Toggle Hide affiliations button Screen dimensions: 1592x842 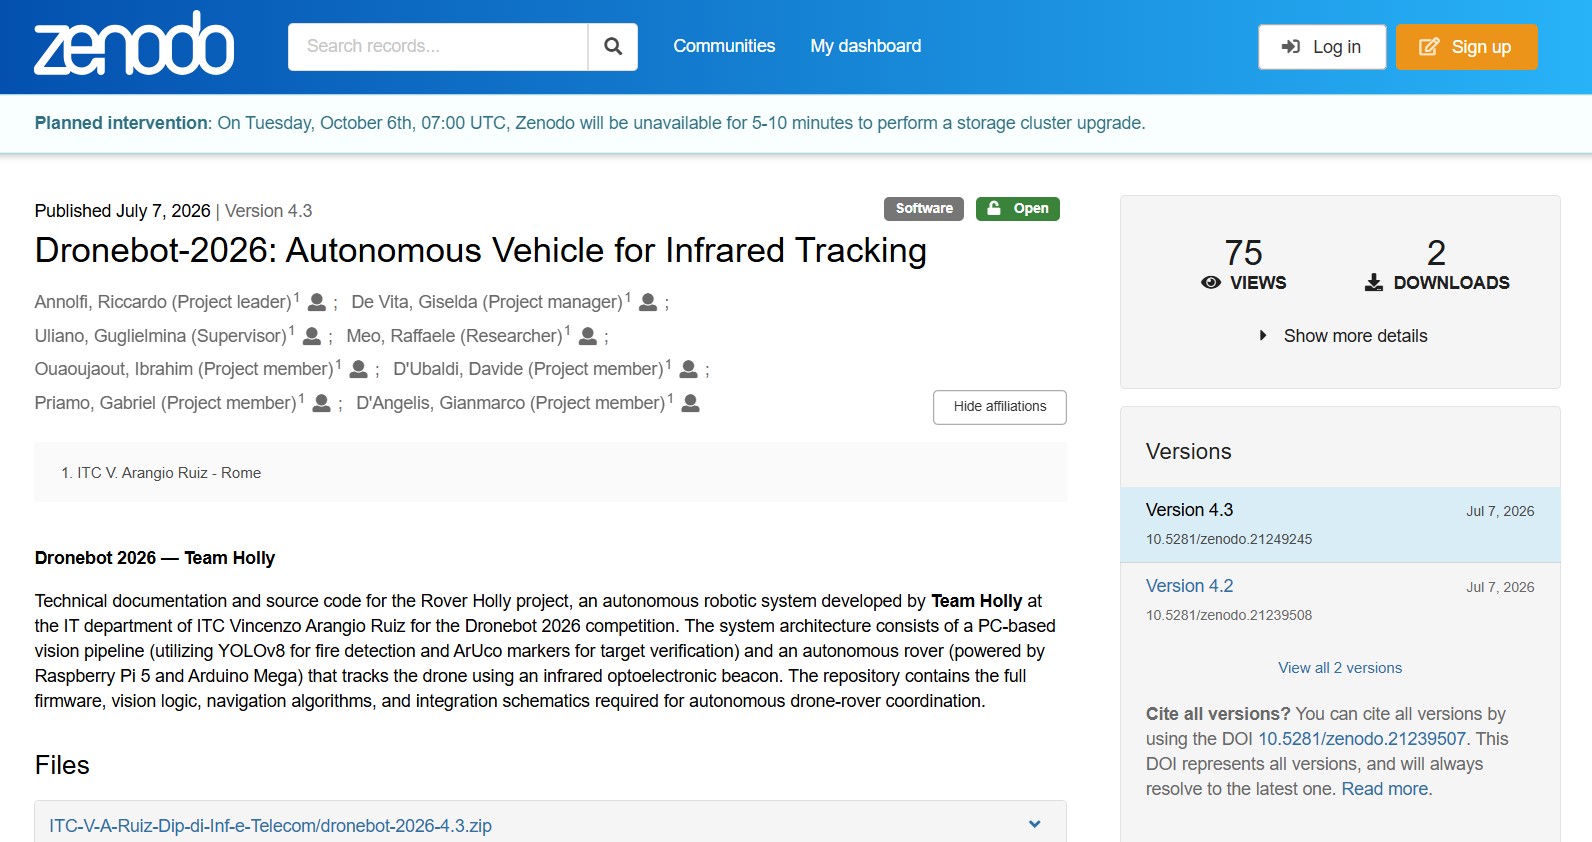[x=1000, y=407]
